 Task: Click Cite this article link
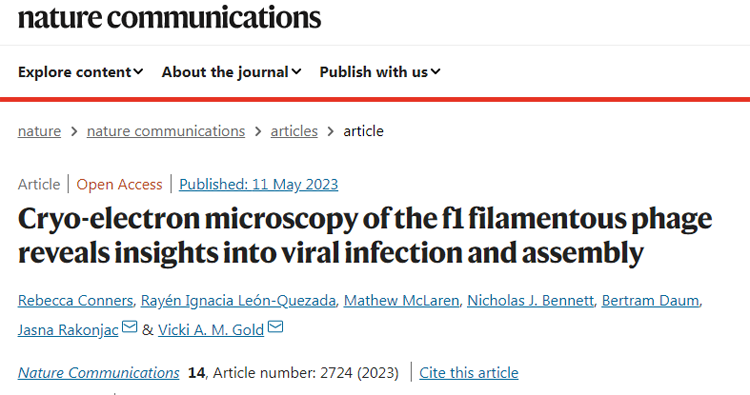pyautogui.click(x=469, y=373)
